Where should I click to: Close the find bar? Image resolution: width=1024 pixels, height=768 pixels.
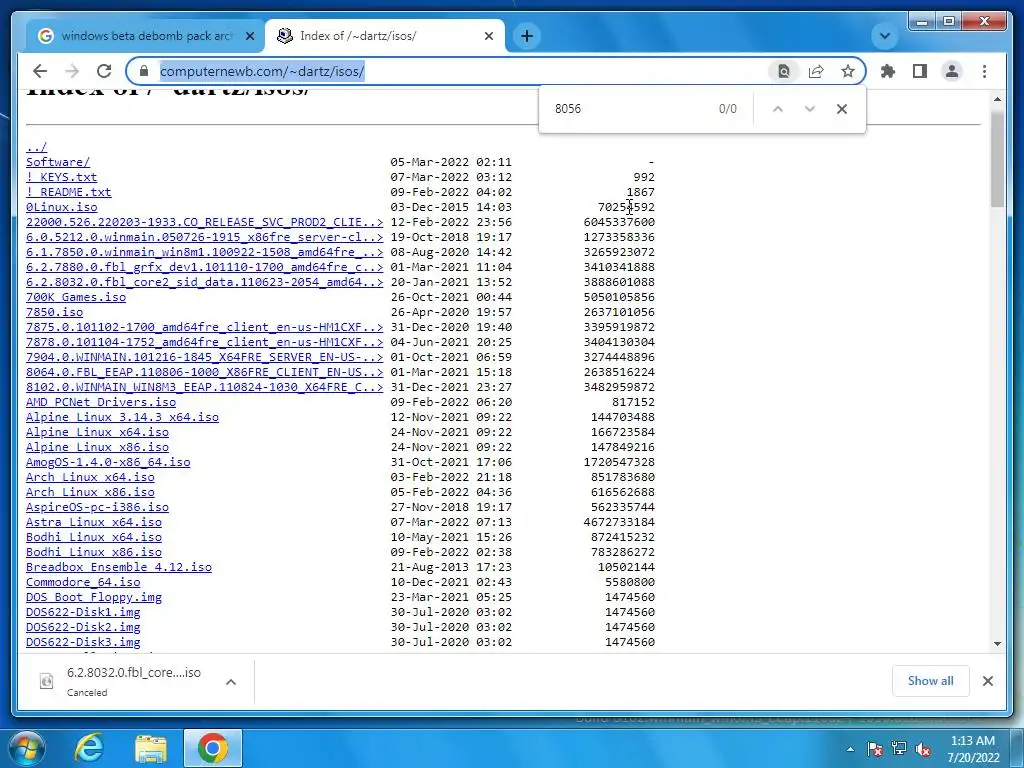pos(842,109)
